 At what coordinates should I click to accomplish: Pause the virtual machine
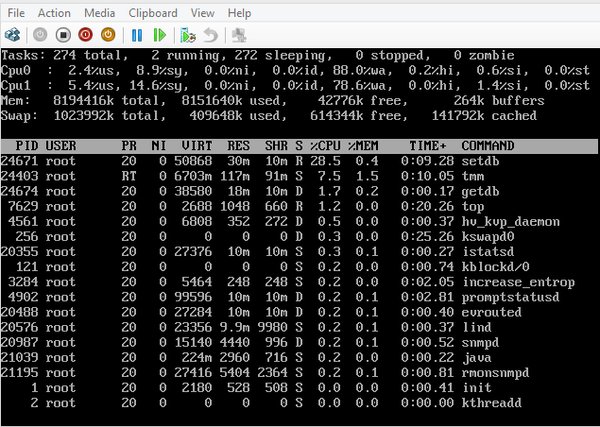(x=138, y=35)
